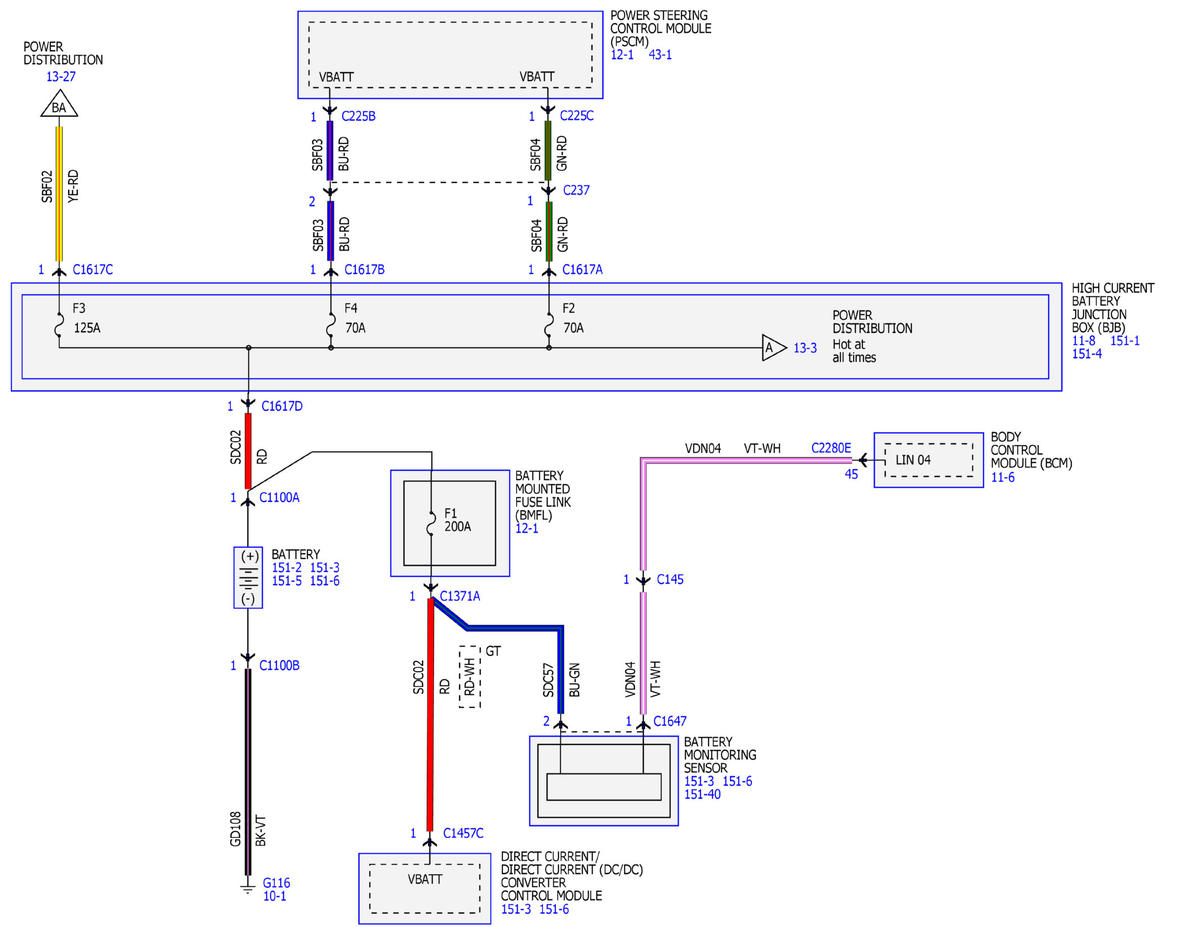View connector C237 details
This screenshot has width=1200, height=927.
tap(576, 189)
